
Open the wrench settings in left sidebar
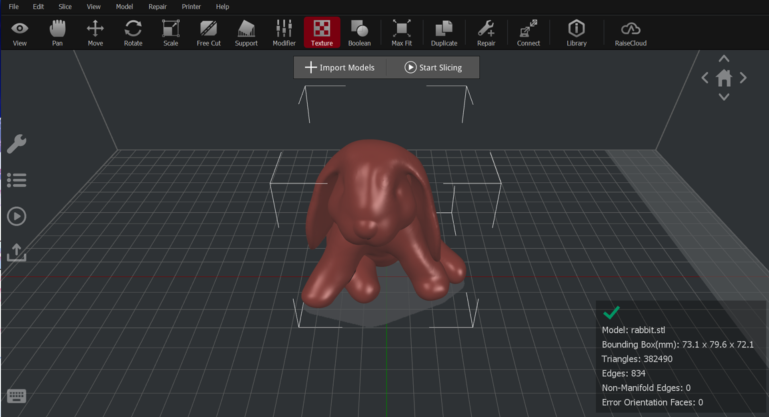pyautogui.click(x=16, y=145)
